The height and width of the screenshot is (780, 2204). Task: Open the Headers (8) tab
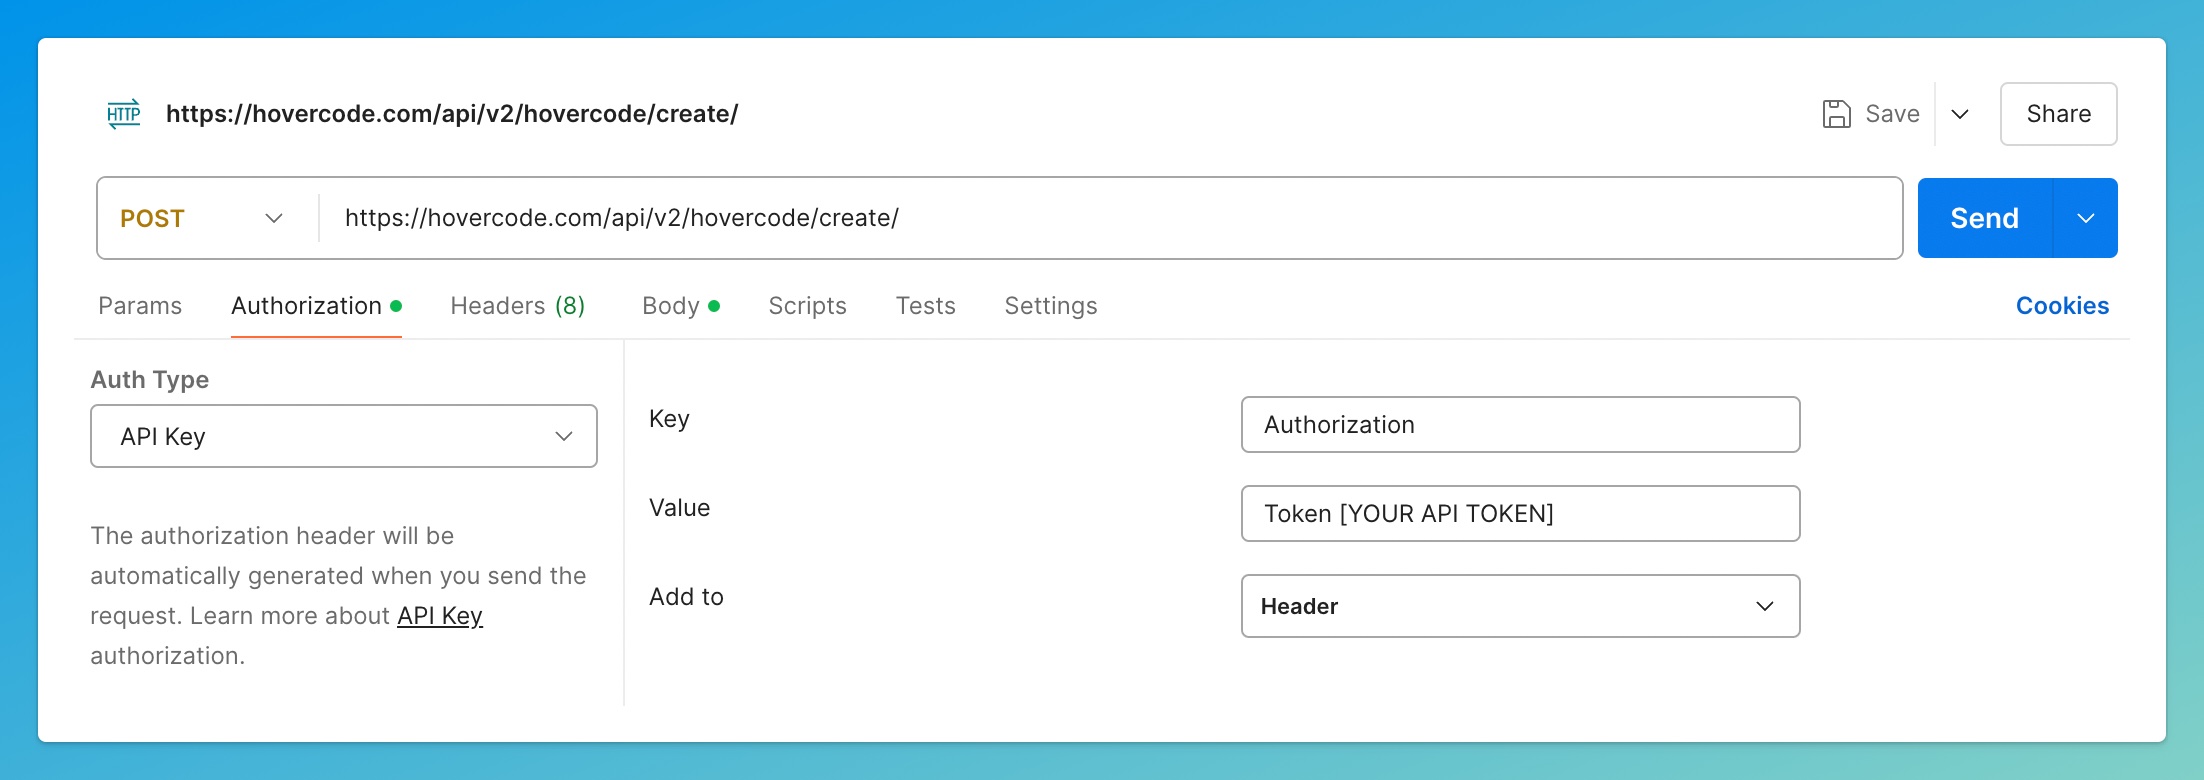[518, 306]
